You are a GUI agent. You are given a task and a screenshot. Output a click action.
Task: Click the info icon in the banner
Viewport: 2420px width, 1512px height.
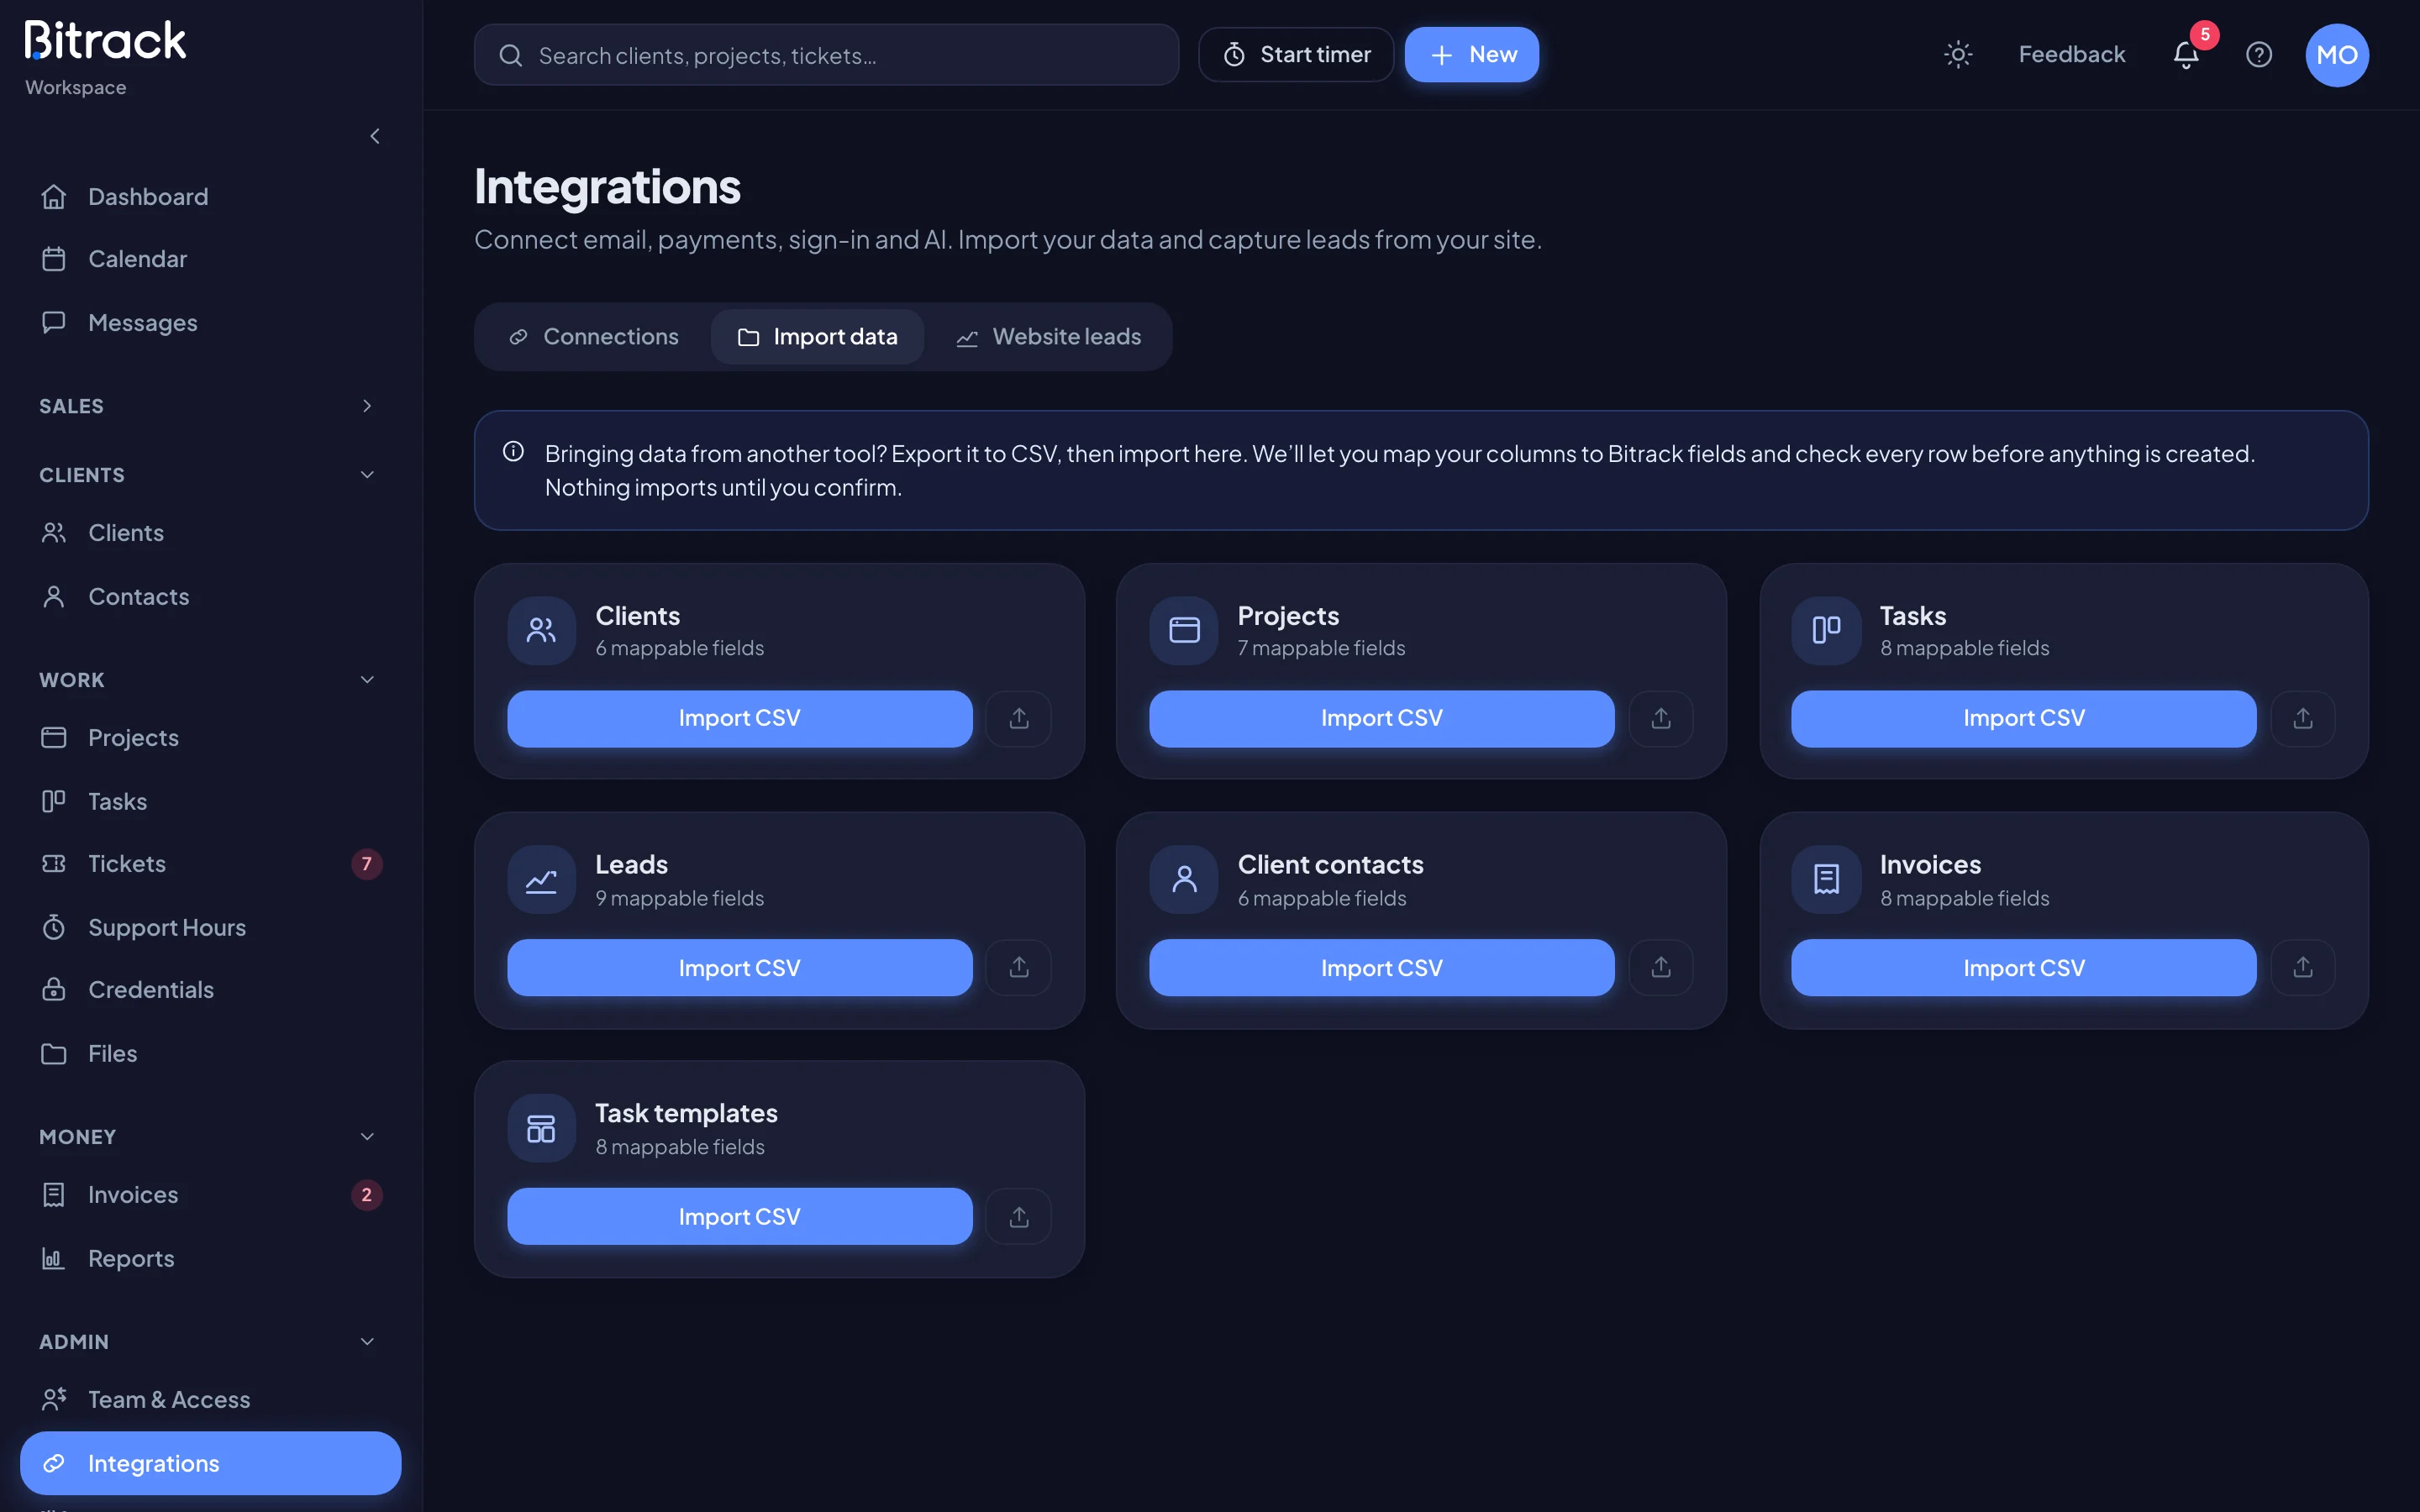coord(513,452)
